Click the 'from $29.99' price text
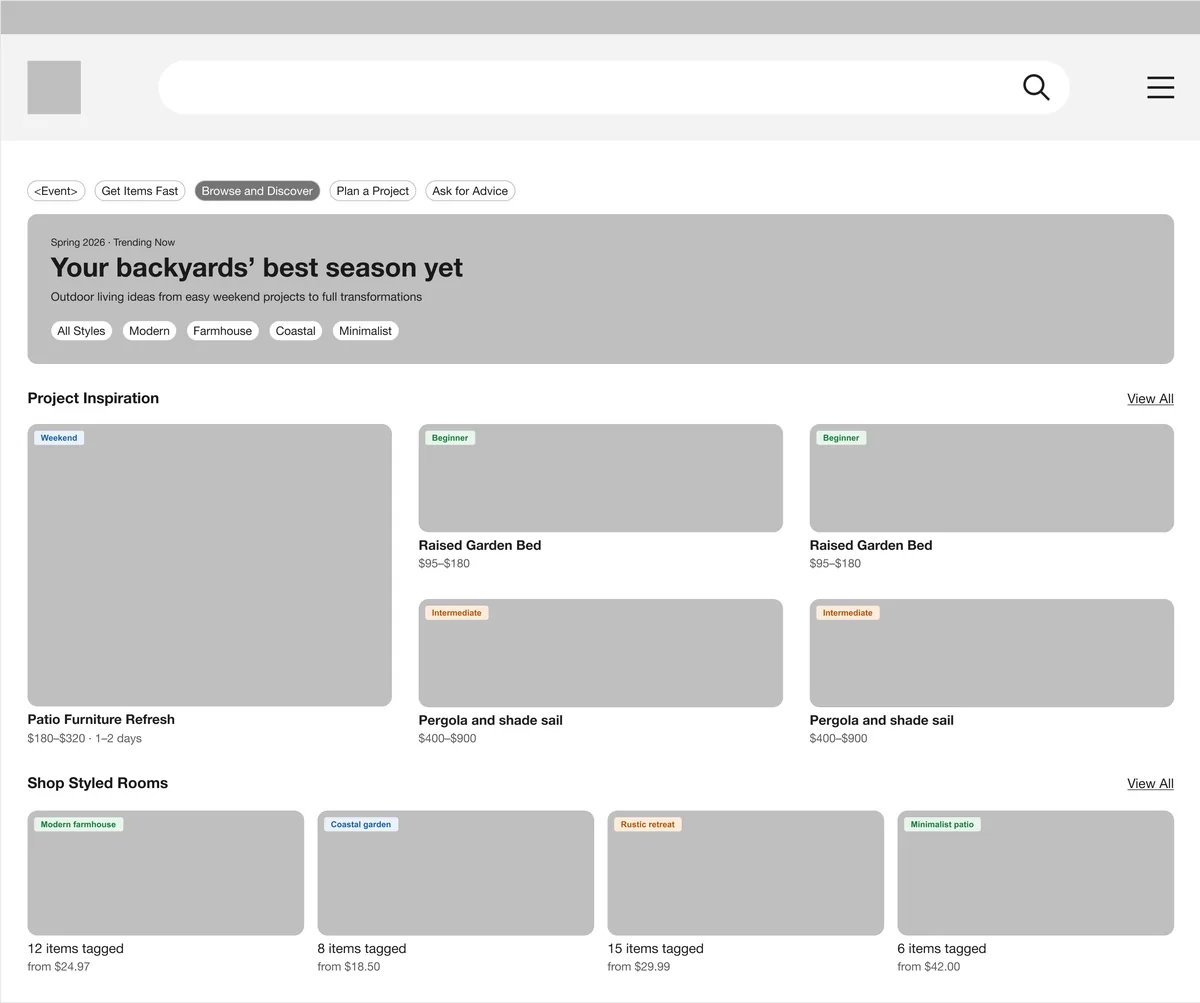 (639, 967)
